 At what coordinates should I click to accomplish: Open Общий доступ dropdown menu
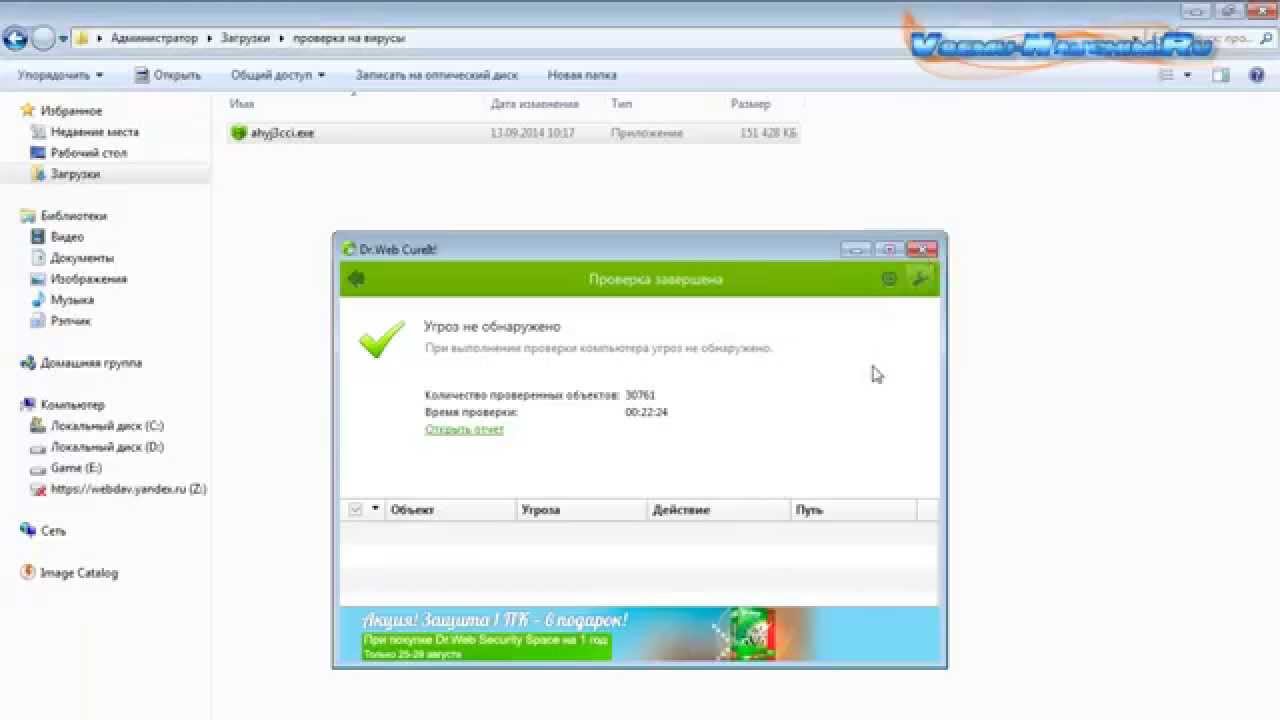[278, 75]
